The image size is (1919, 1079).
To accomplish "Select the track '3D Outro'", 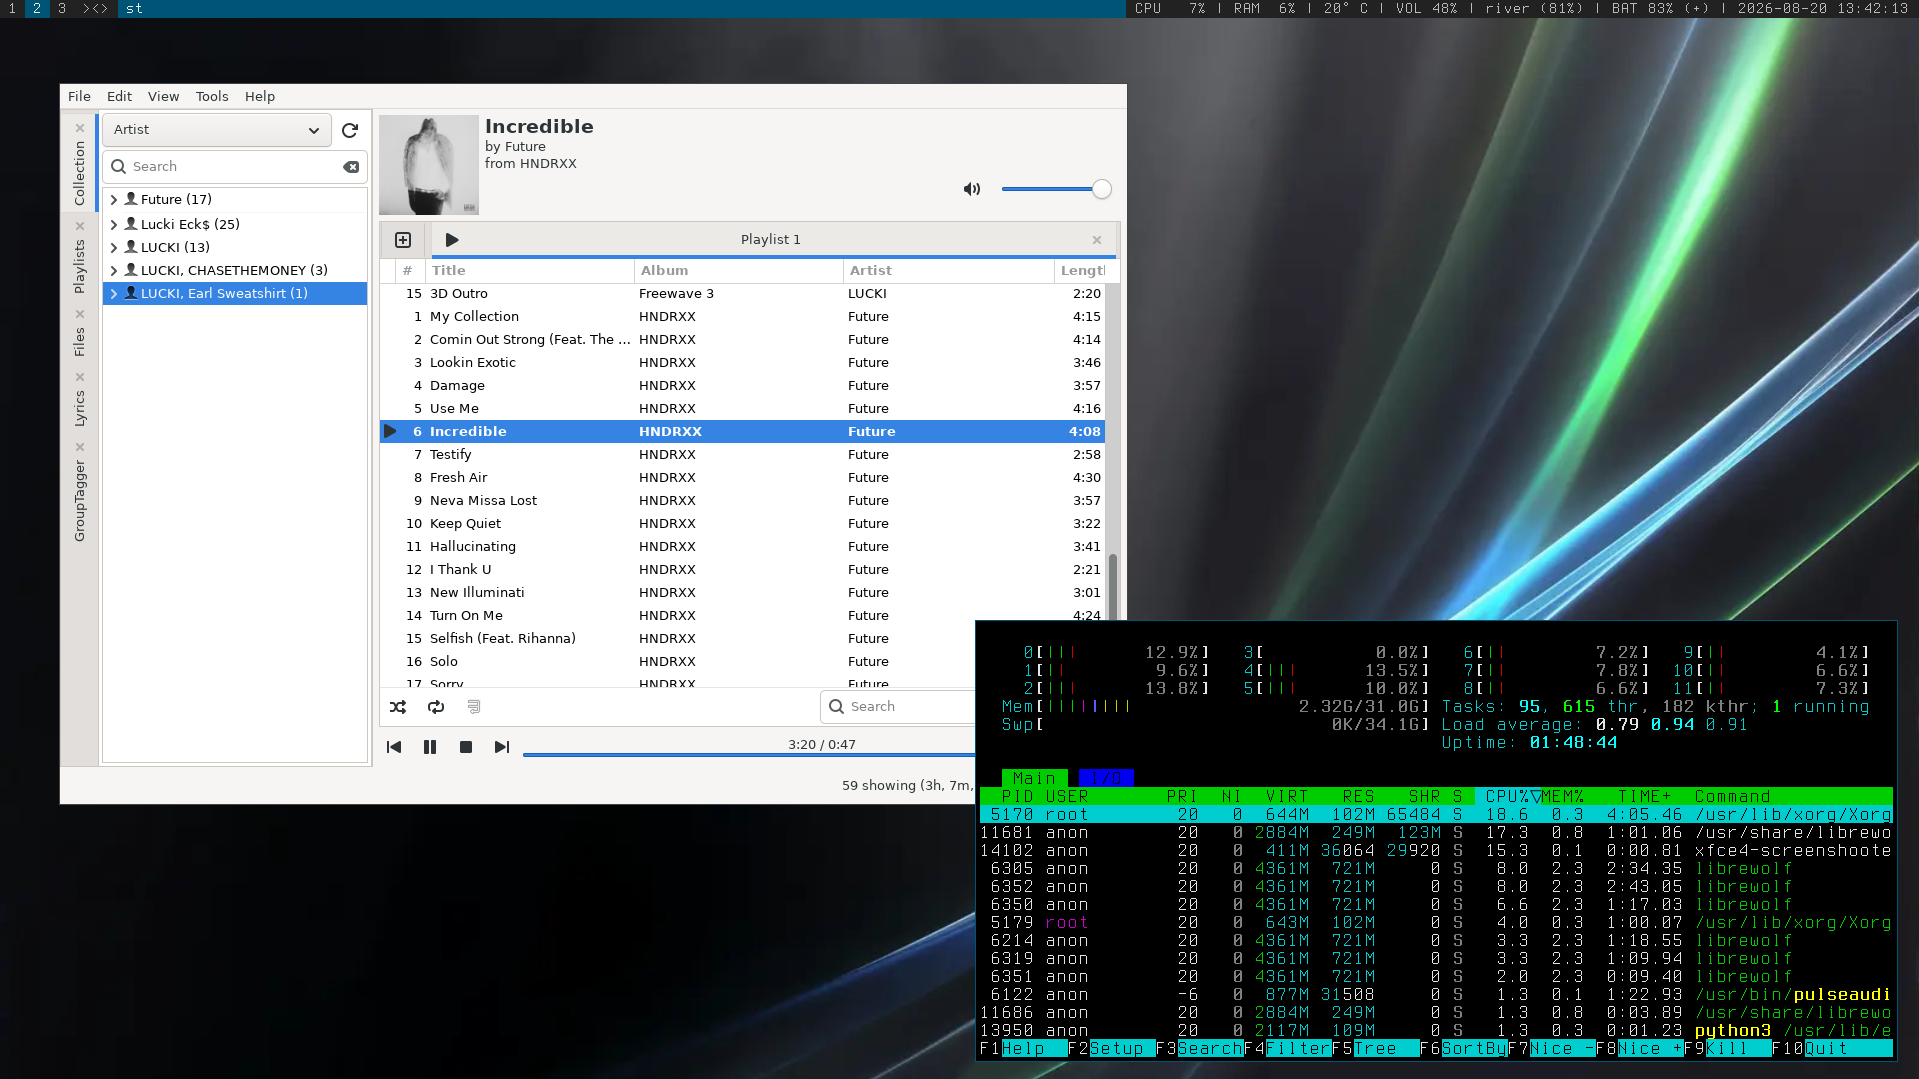I will [742, 294].
